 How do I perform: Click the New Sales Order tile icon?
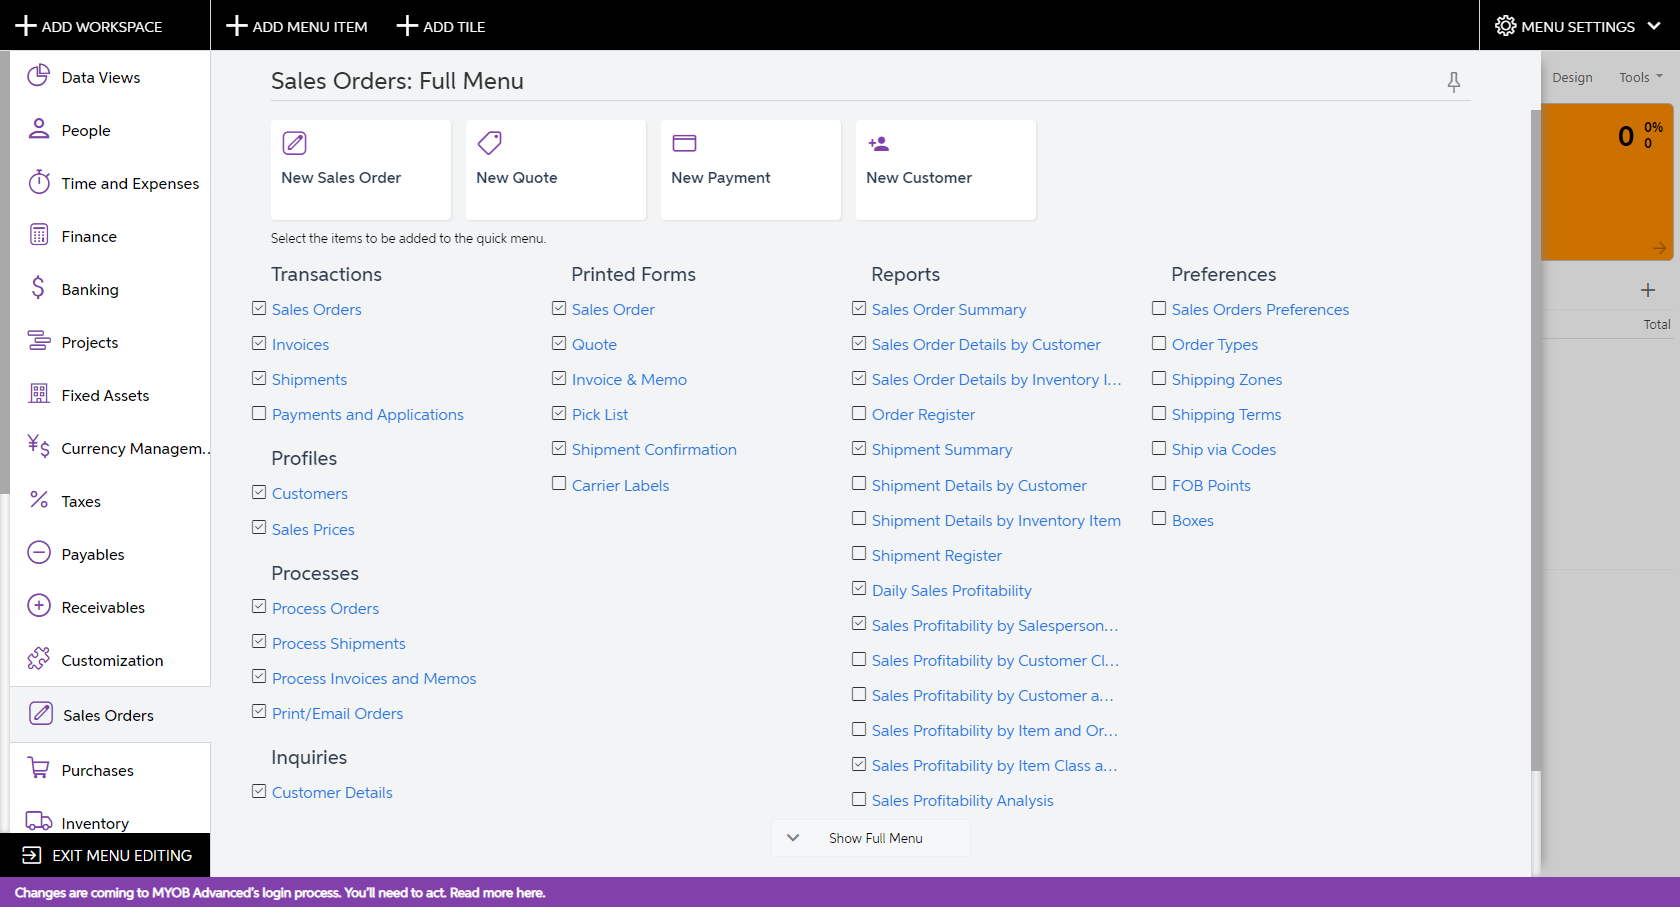295,143
